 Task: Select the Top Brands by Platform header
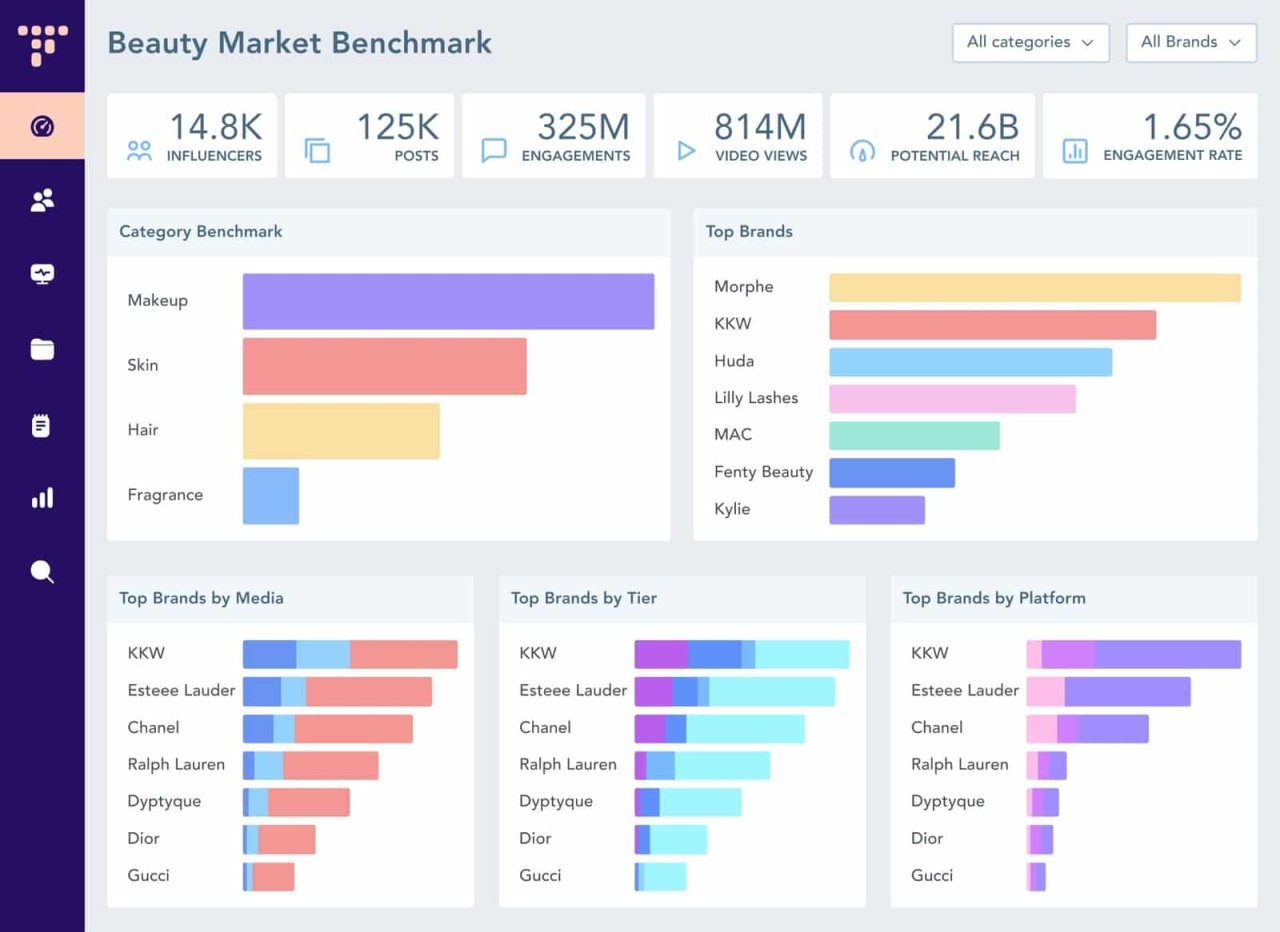(993, 598)
